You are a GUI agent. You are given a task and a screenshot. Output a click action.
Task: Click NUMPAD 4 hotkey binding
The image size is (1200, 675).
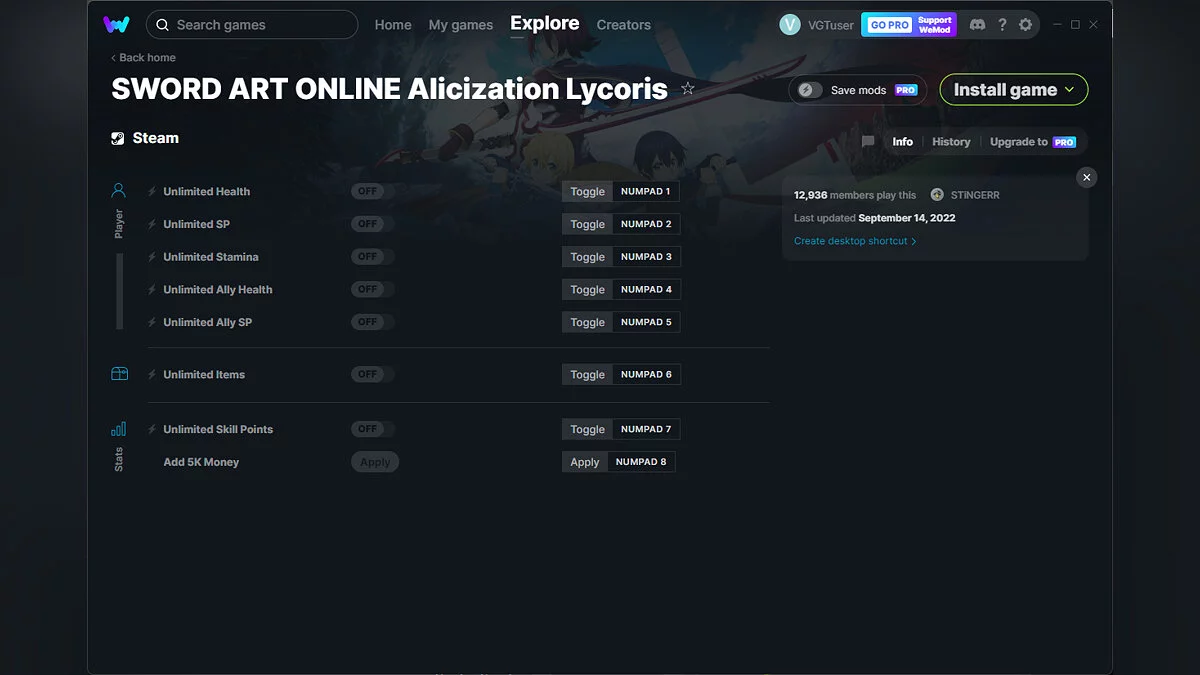point(646,289)
